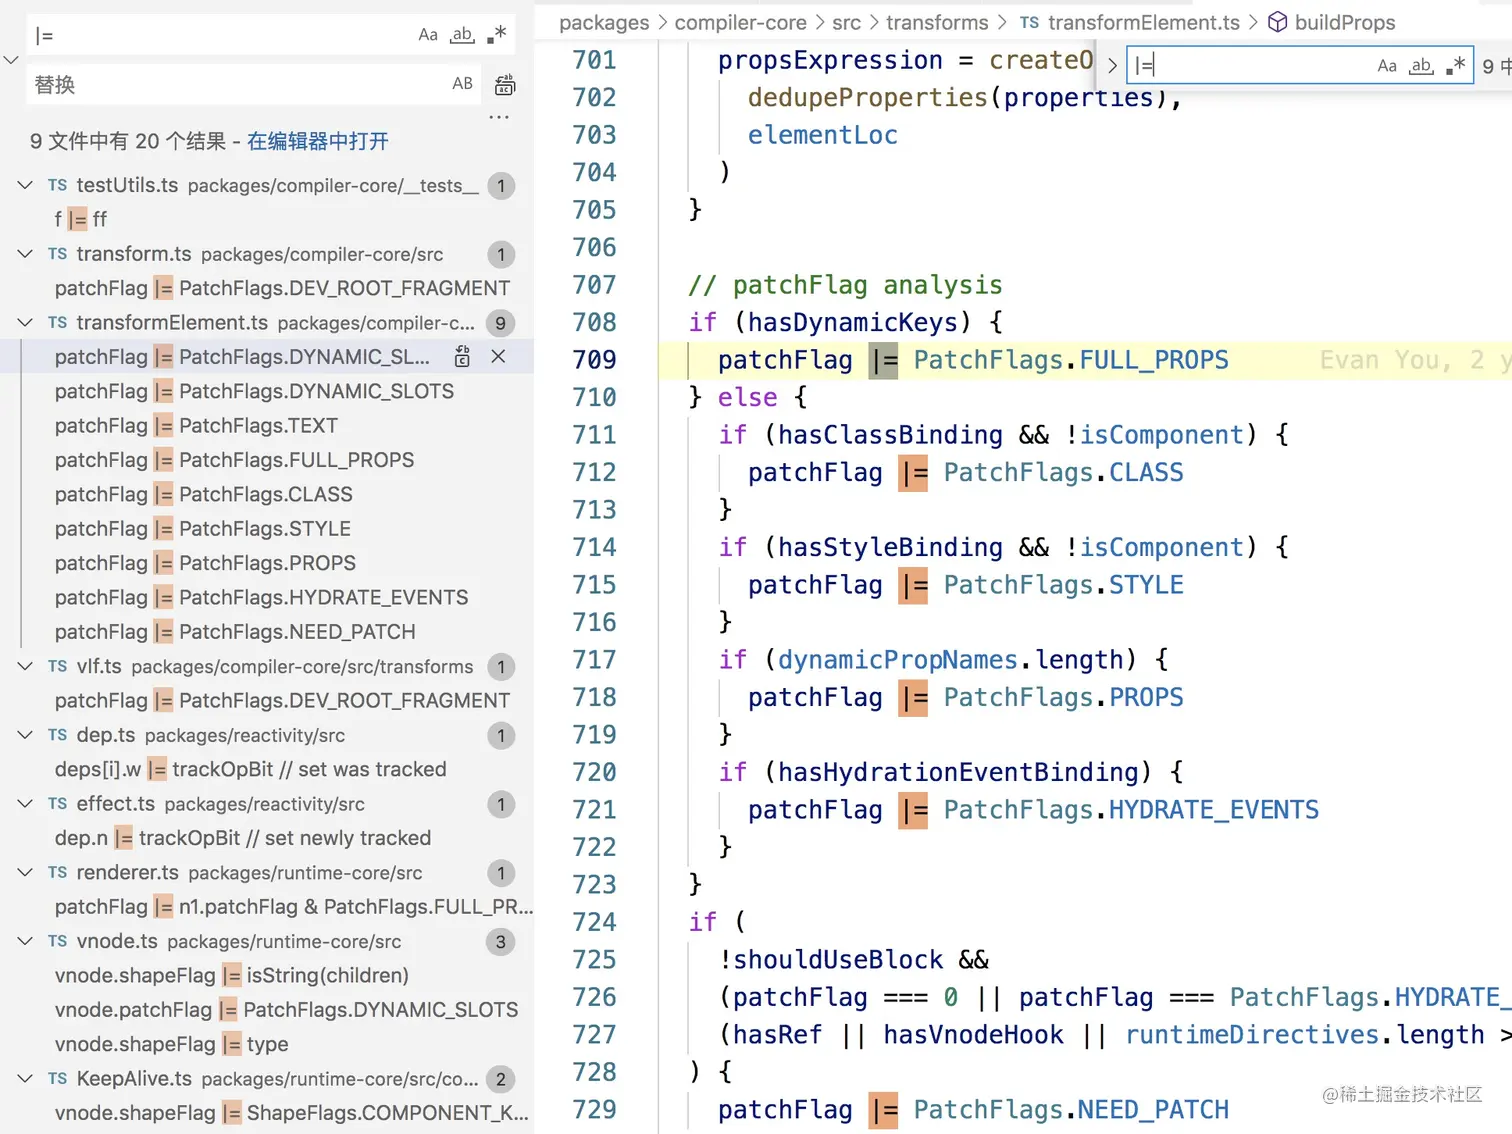Open search details ellipsis toggle
Screen dimensions: 1512x1134
(499, 117)
